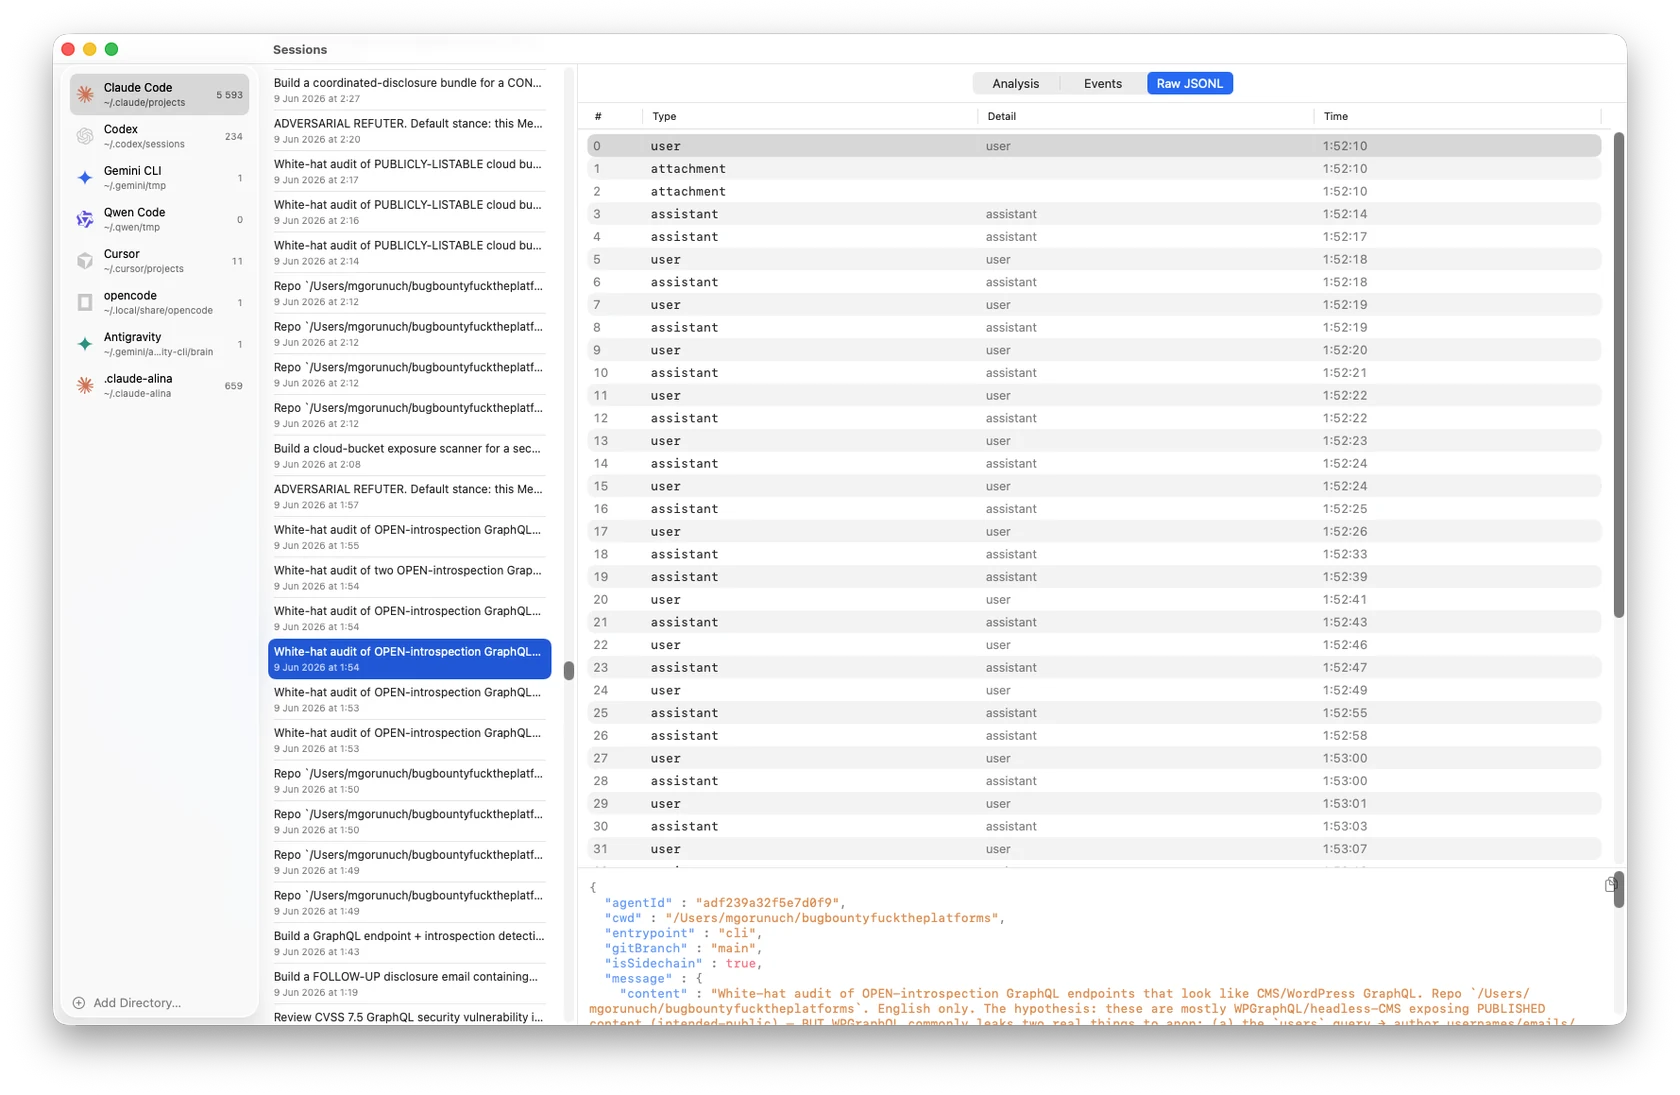Open the PUBLICLY-LISTABLE cloud audit at 2:14
The image size is (1680, 1095).
click(x=409, y=253)
